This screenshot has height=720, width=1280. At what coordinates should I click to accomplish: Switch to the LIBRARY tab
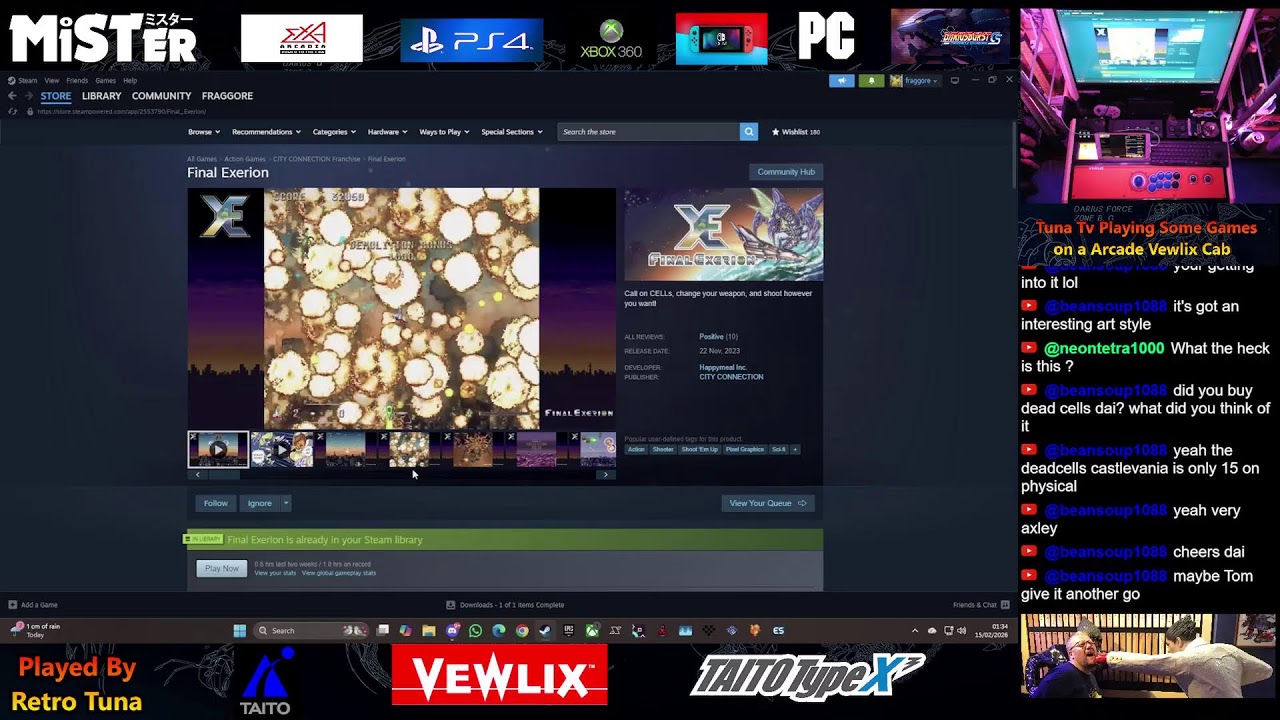[x=101, y=96]
